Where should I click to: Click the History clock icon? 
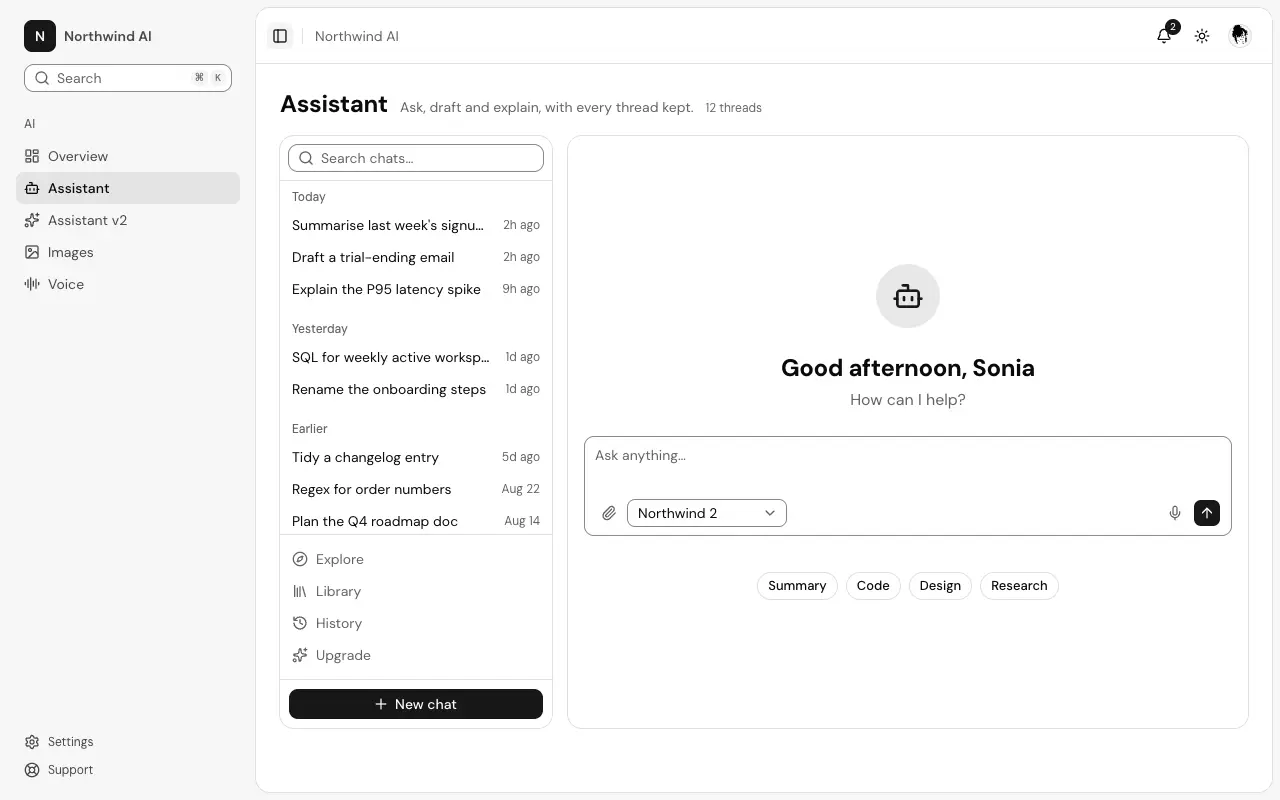pyautogui.click(x=300, y=623)
